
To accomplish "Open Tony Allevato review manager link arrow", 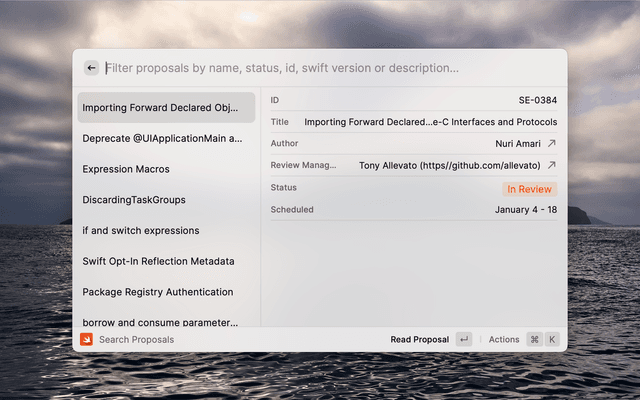I will (551, 165).
